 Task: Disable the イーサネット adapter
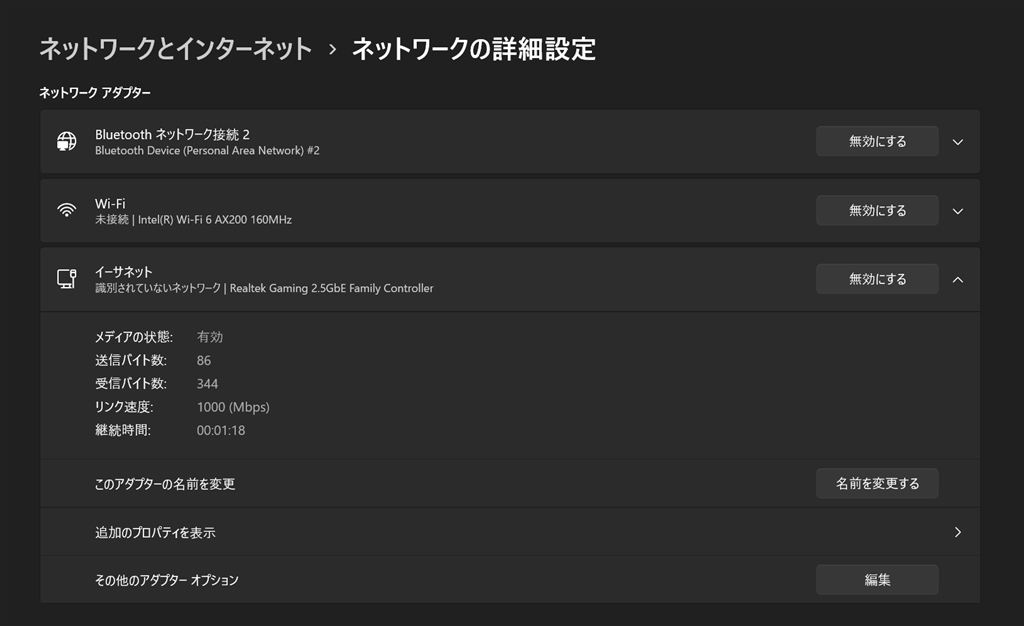[x=877, y=280]
